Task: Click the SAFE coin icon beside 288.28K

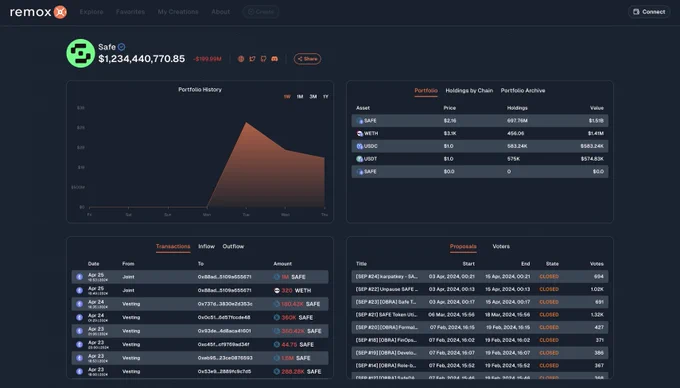Action: pos(277,372)
